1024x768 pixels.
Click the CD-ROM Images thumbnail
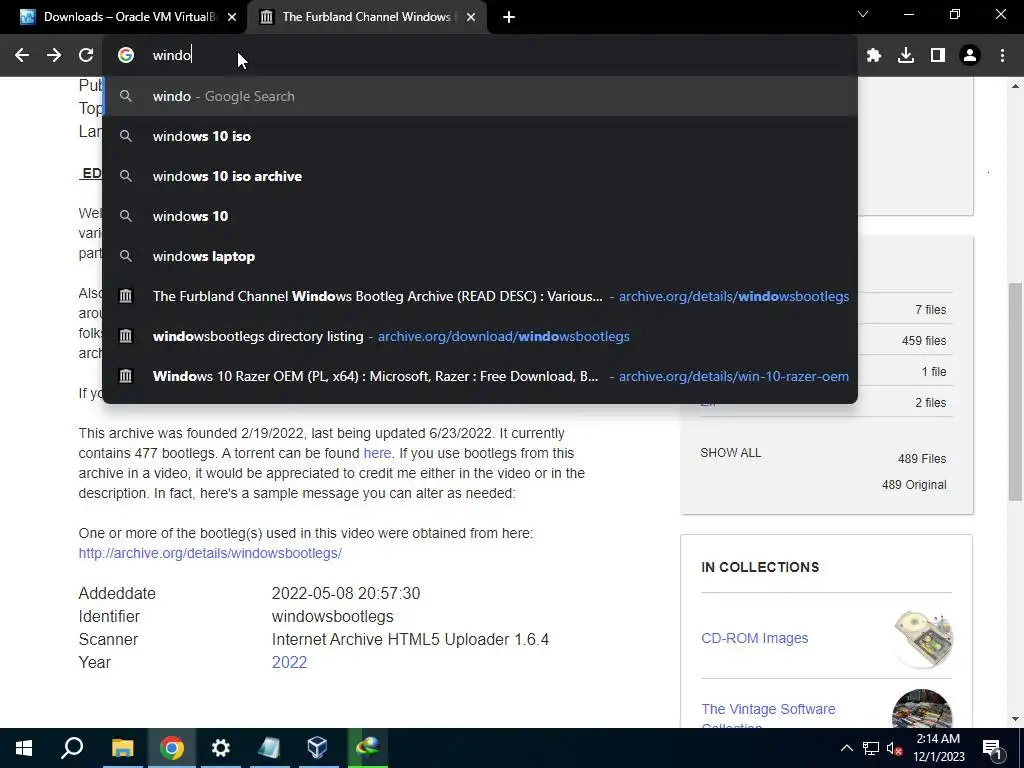(x=922, y=638)
